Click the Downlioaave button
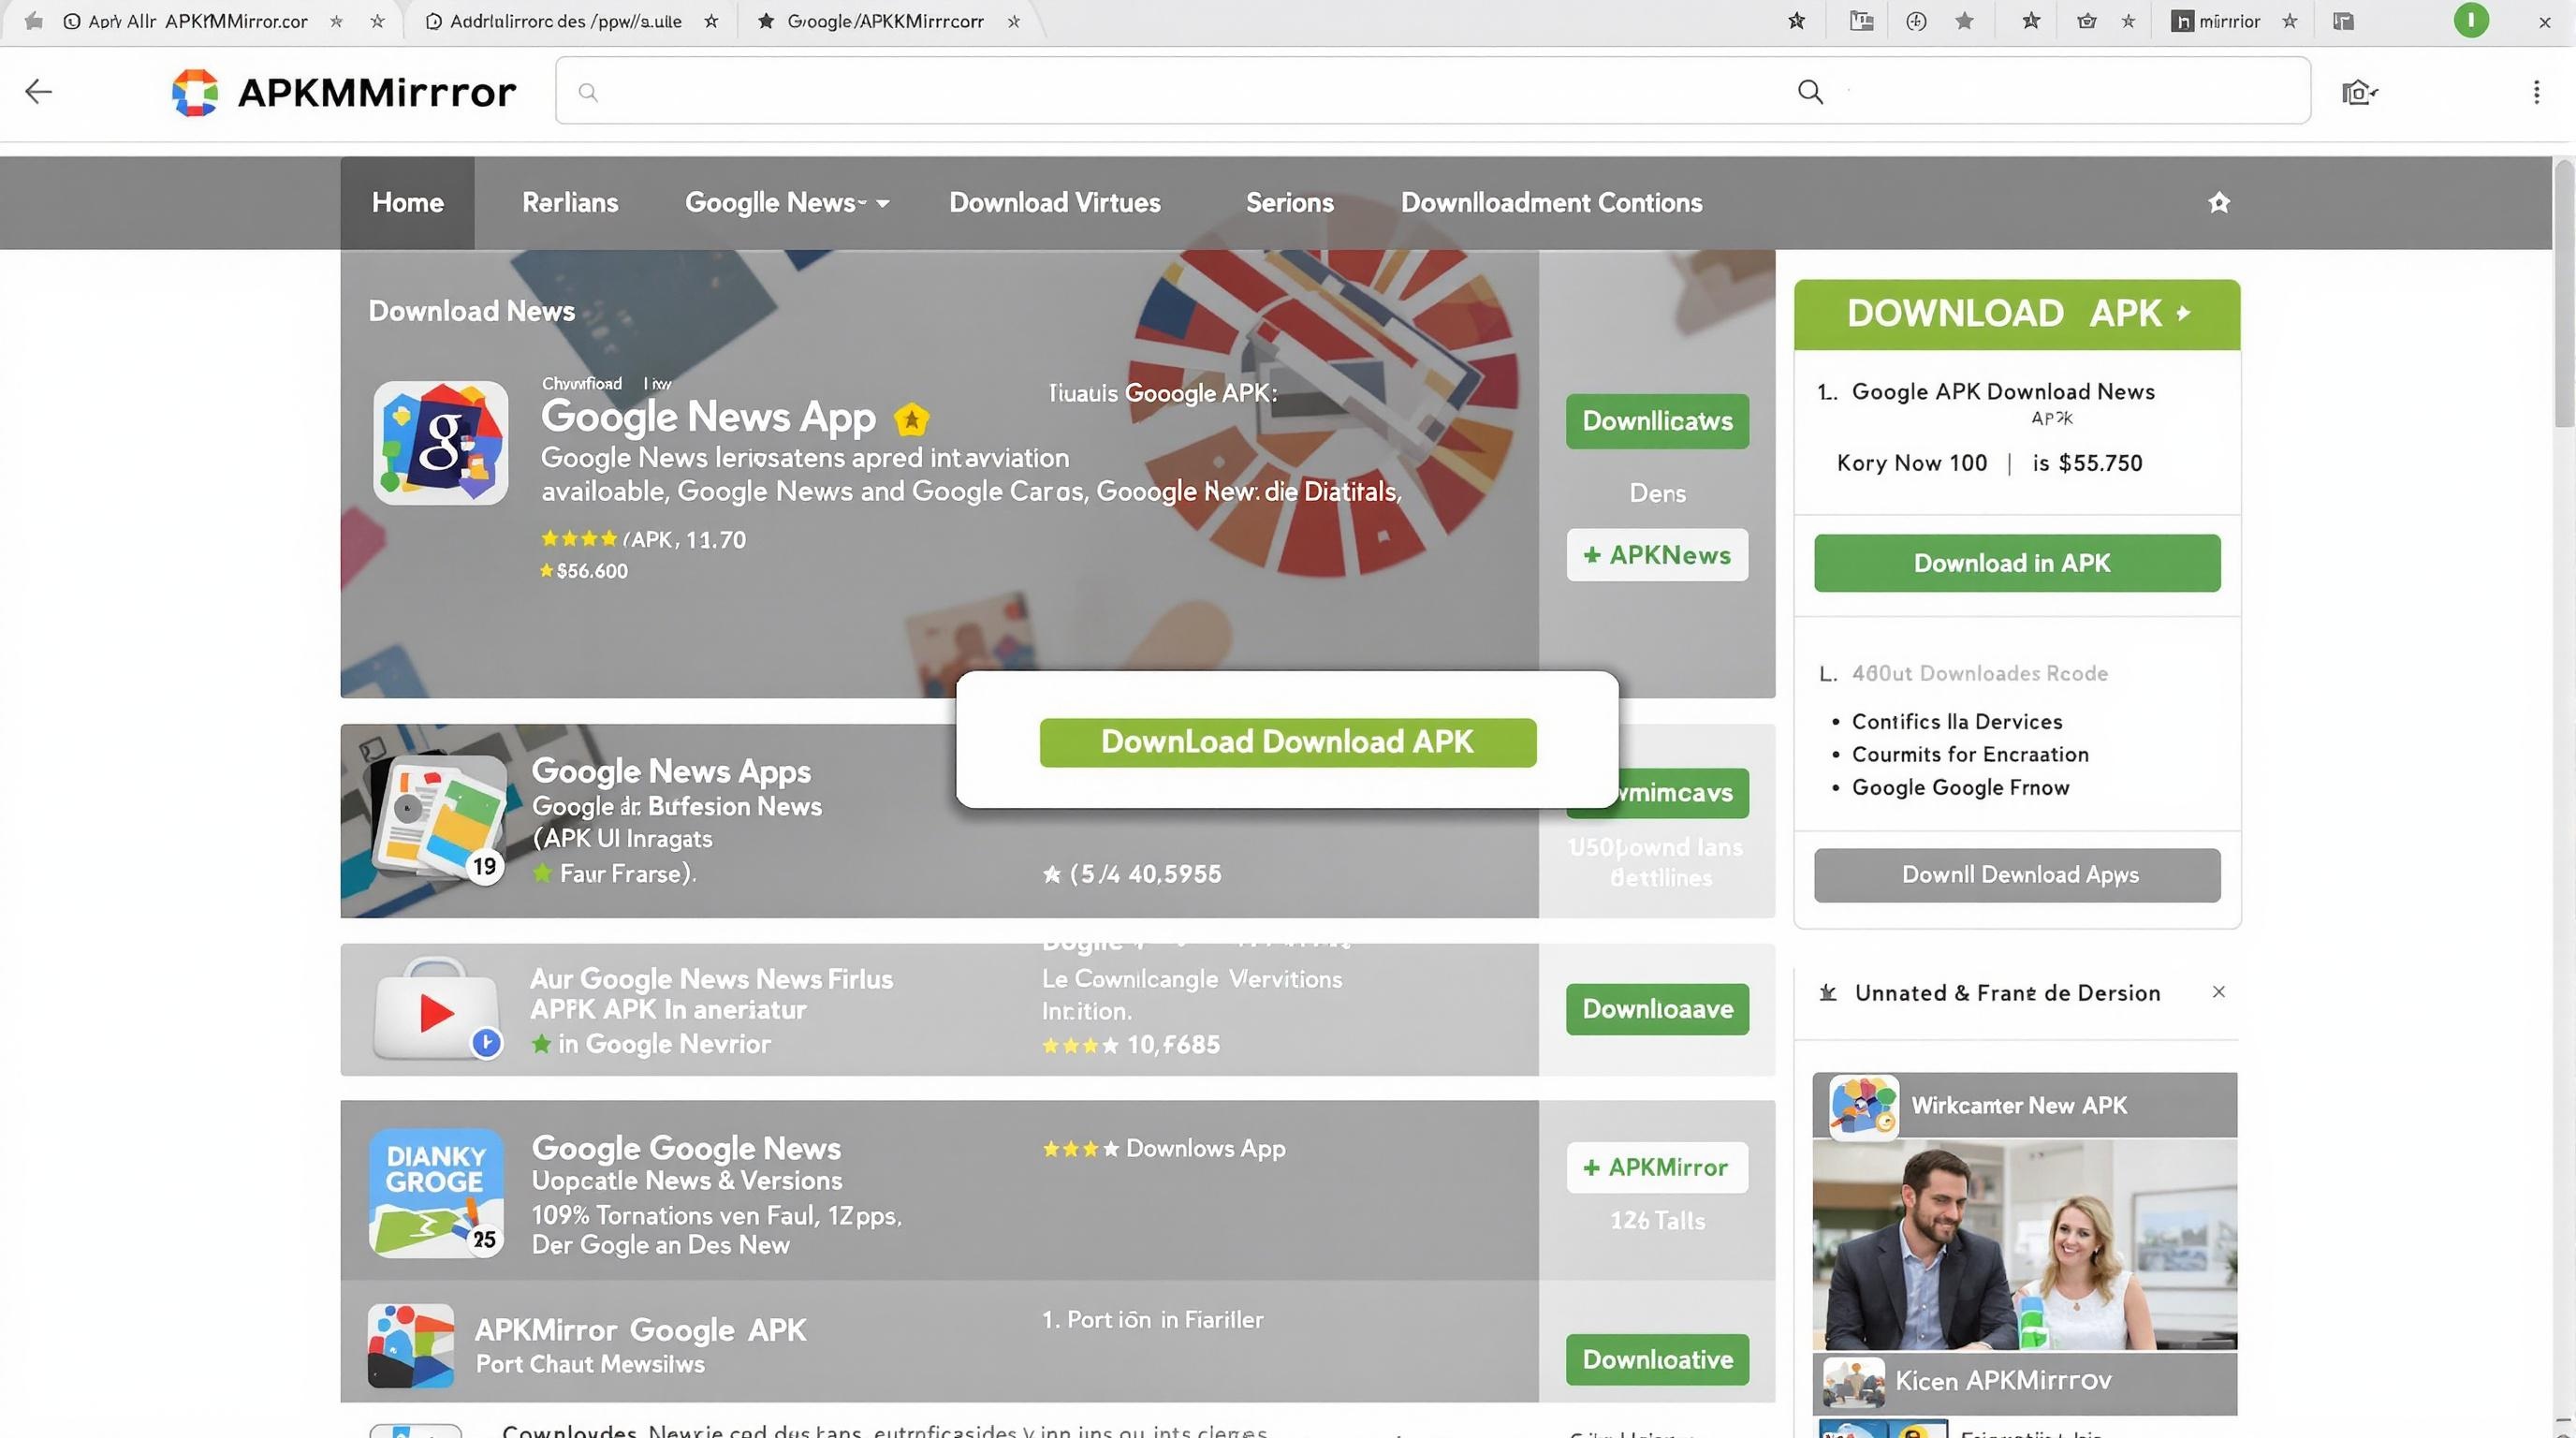The image size is (2576, 1438). 1657,1009
